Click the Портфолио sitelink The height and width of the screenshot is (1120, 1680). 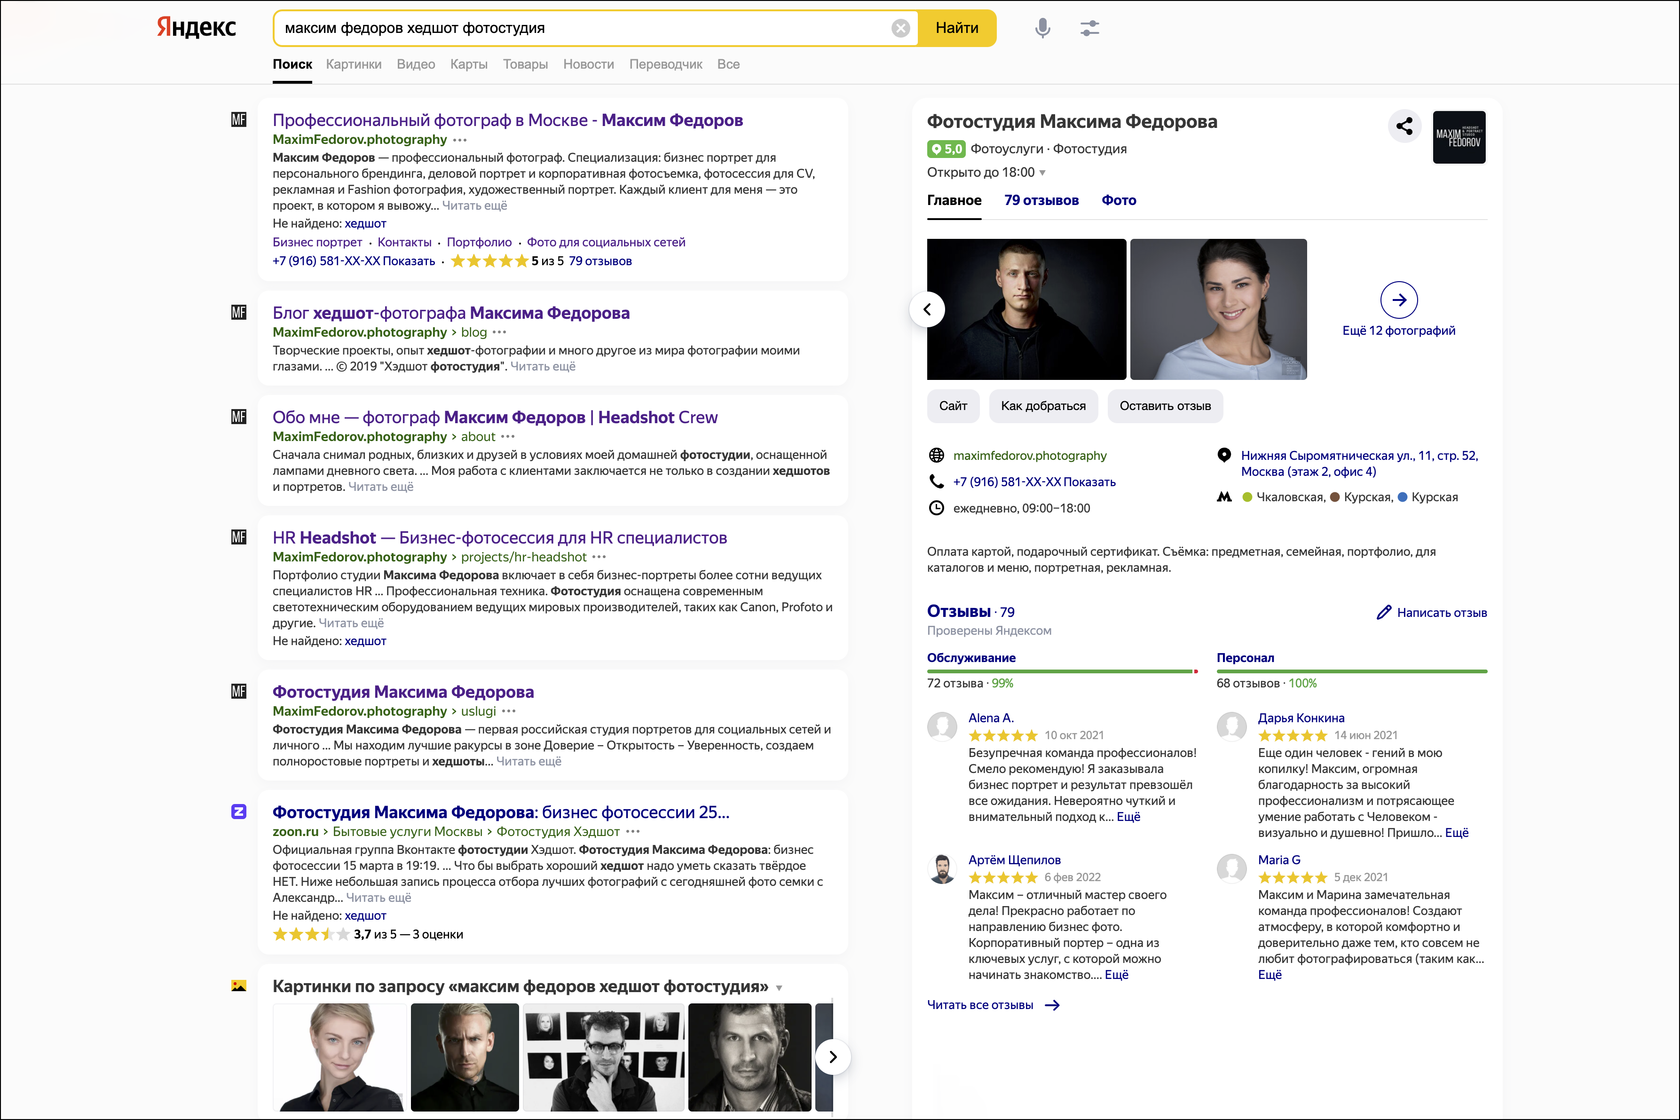tap(479, 242)
